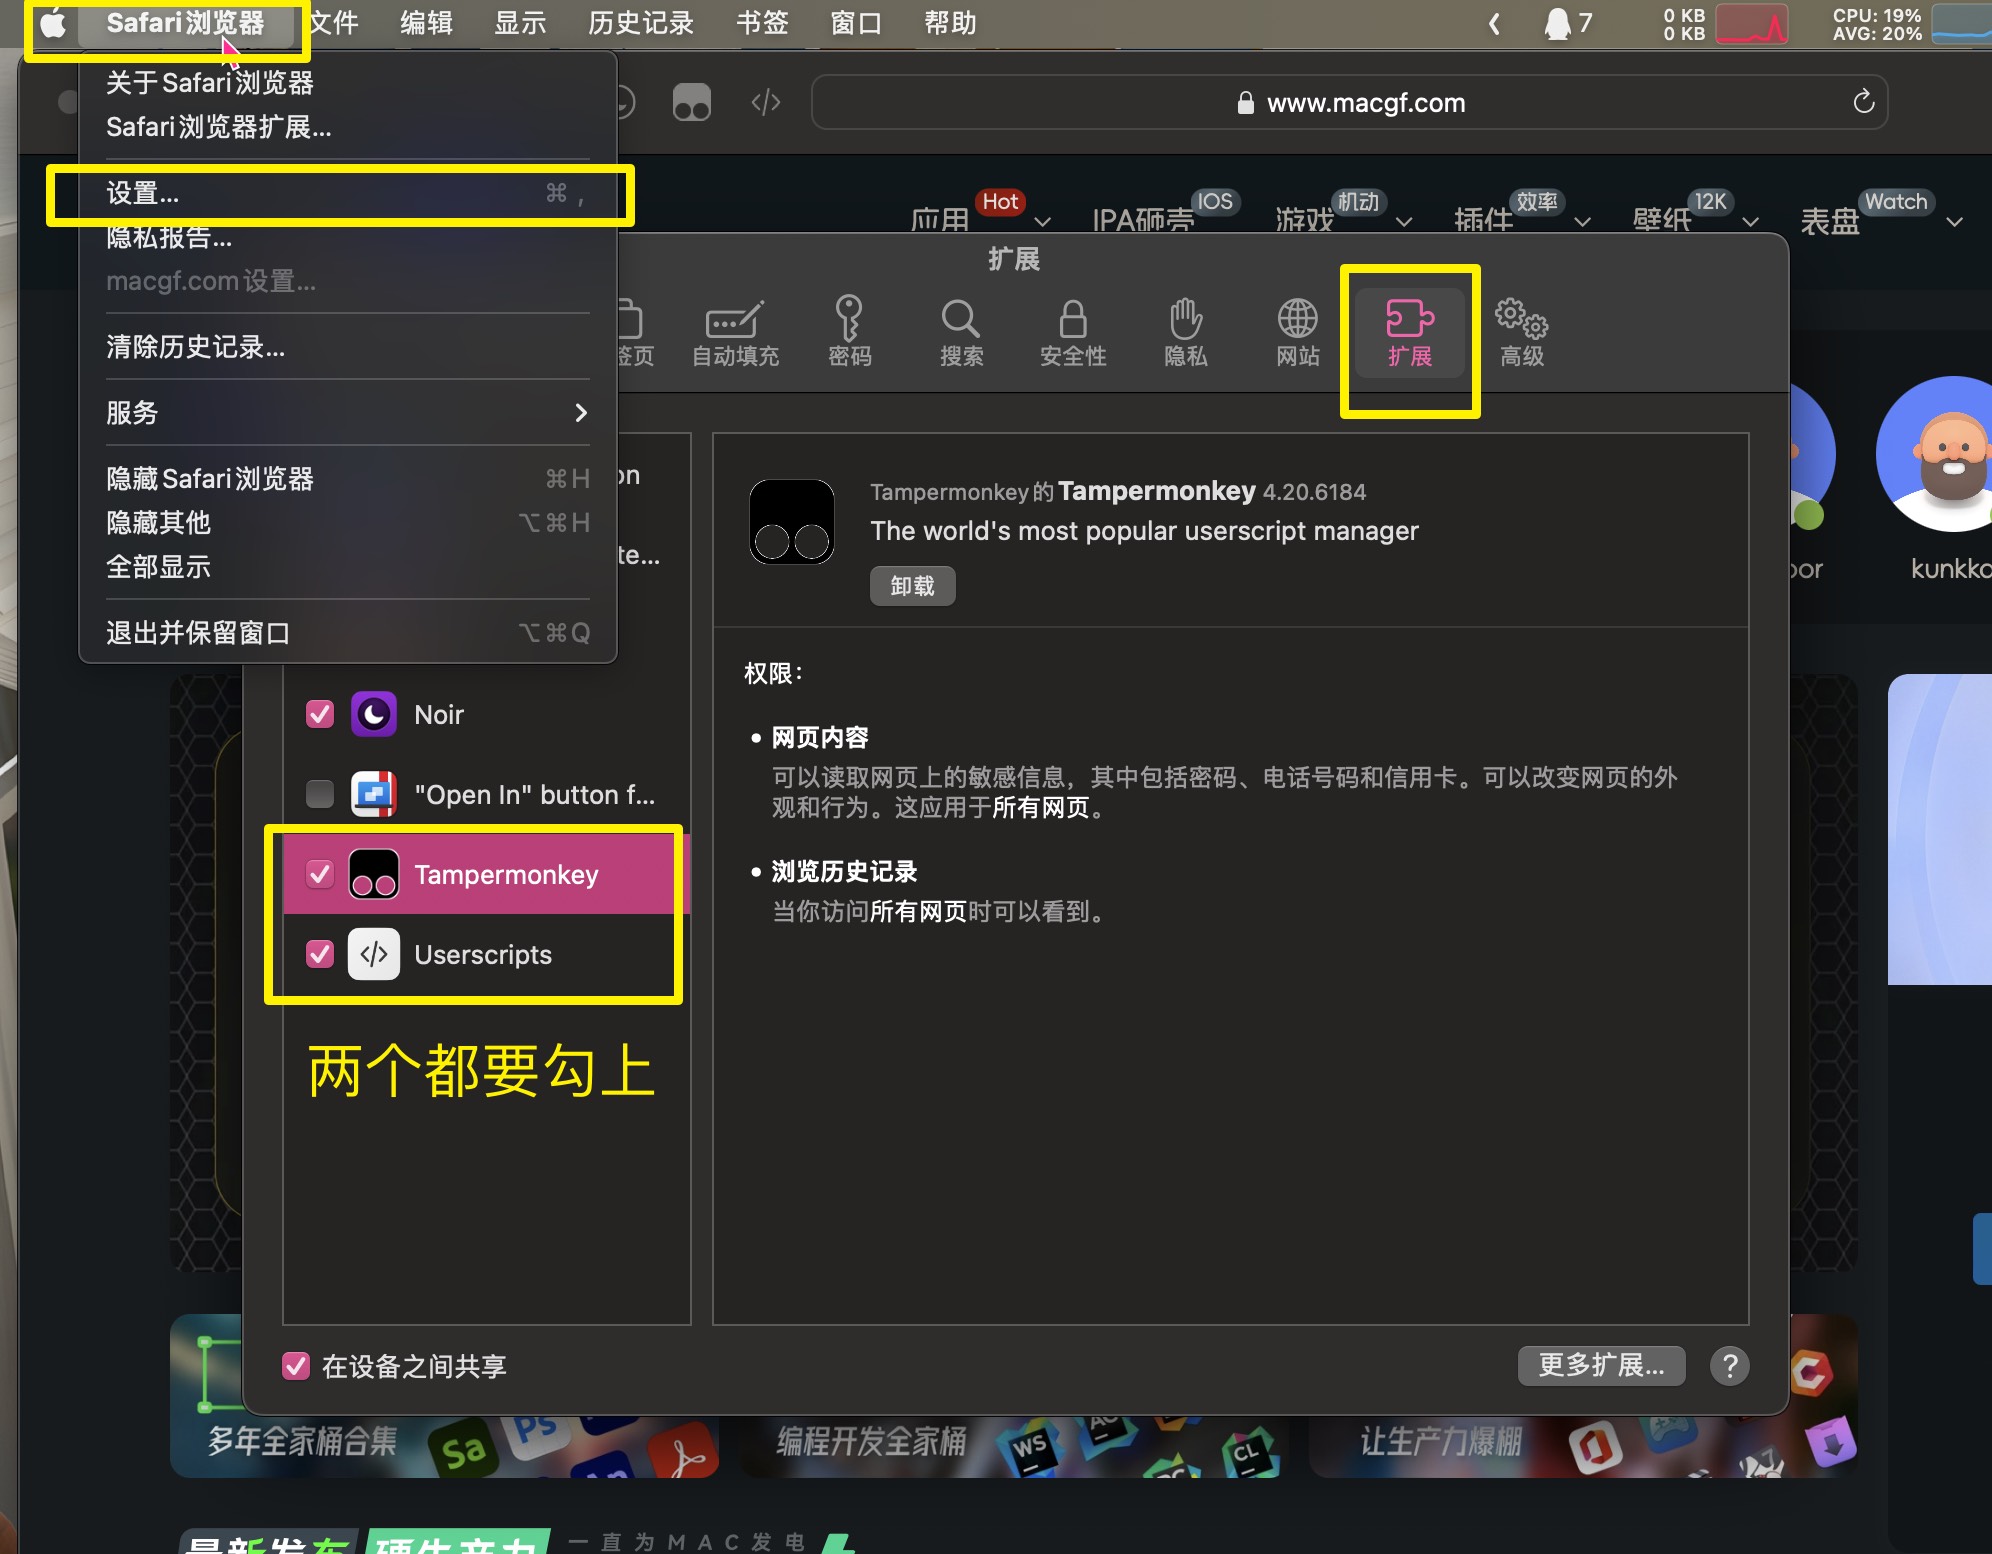Click the 卸载 button for Tampermonkey

point(911,586)
